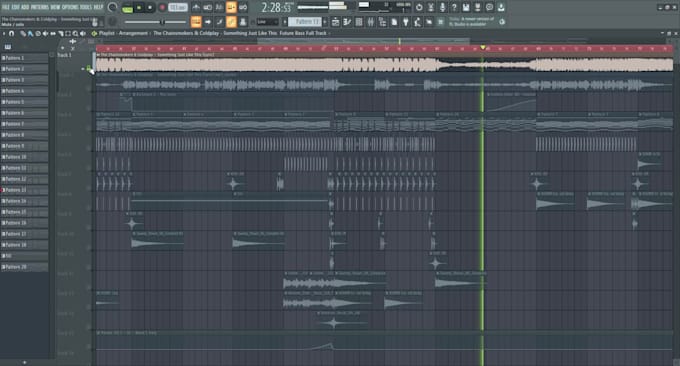Select the playlist playback speaker tool
The width and height of the screenshot is (680, 366).
tap(82, 33)
